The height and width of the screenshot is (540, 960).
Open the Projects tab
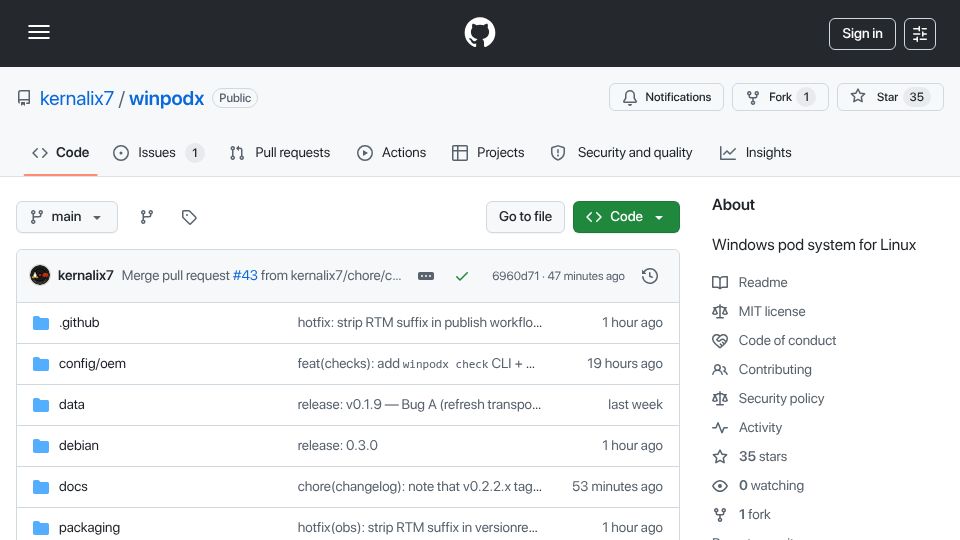(x=488, y=152)
